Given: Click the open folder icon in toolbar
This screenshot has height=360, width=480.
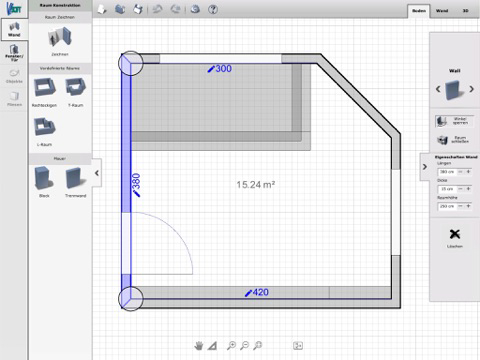Looking at the screenshot, I should click(x=120, y=9).
